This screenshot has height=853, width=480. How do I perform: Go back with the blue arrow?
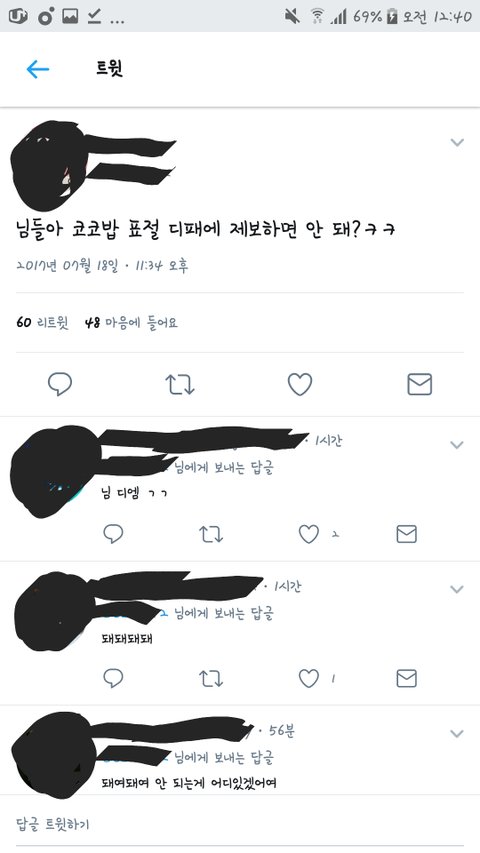coord(38,69)
